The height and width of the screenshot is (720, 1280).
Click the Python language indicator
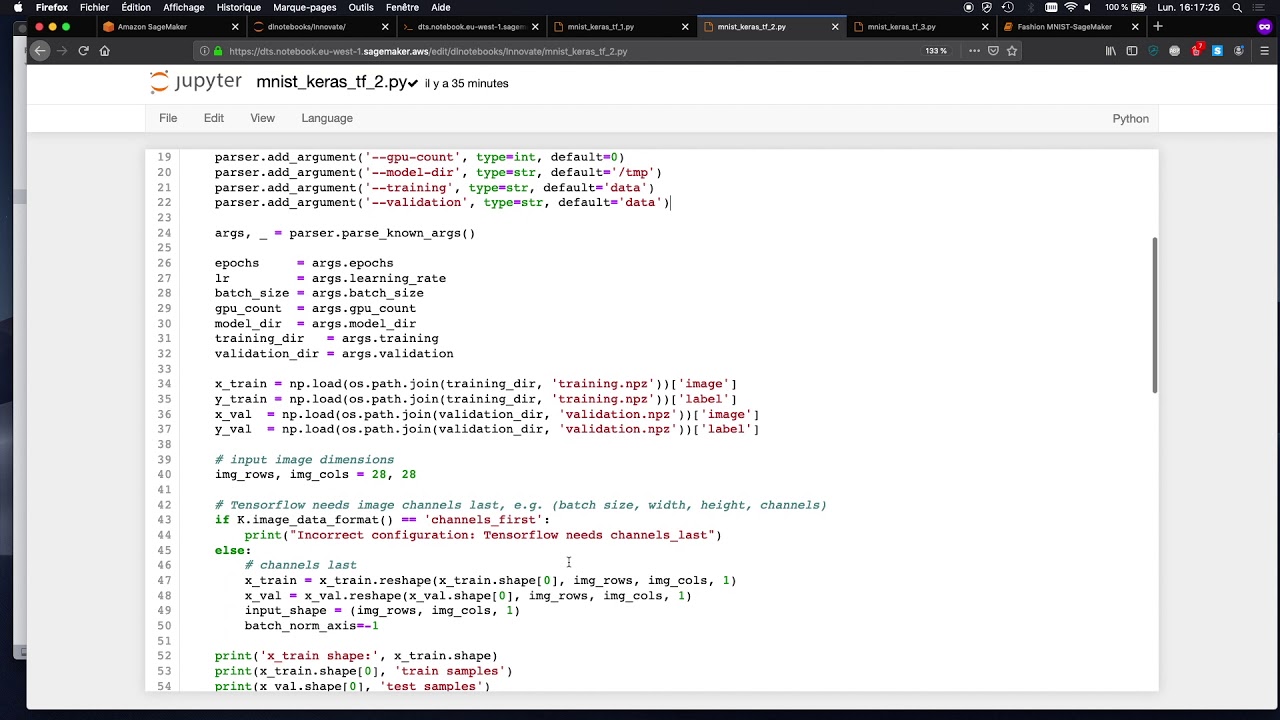coord(1130,118)
